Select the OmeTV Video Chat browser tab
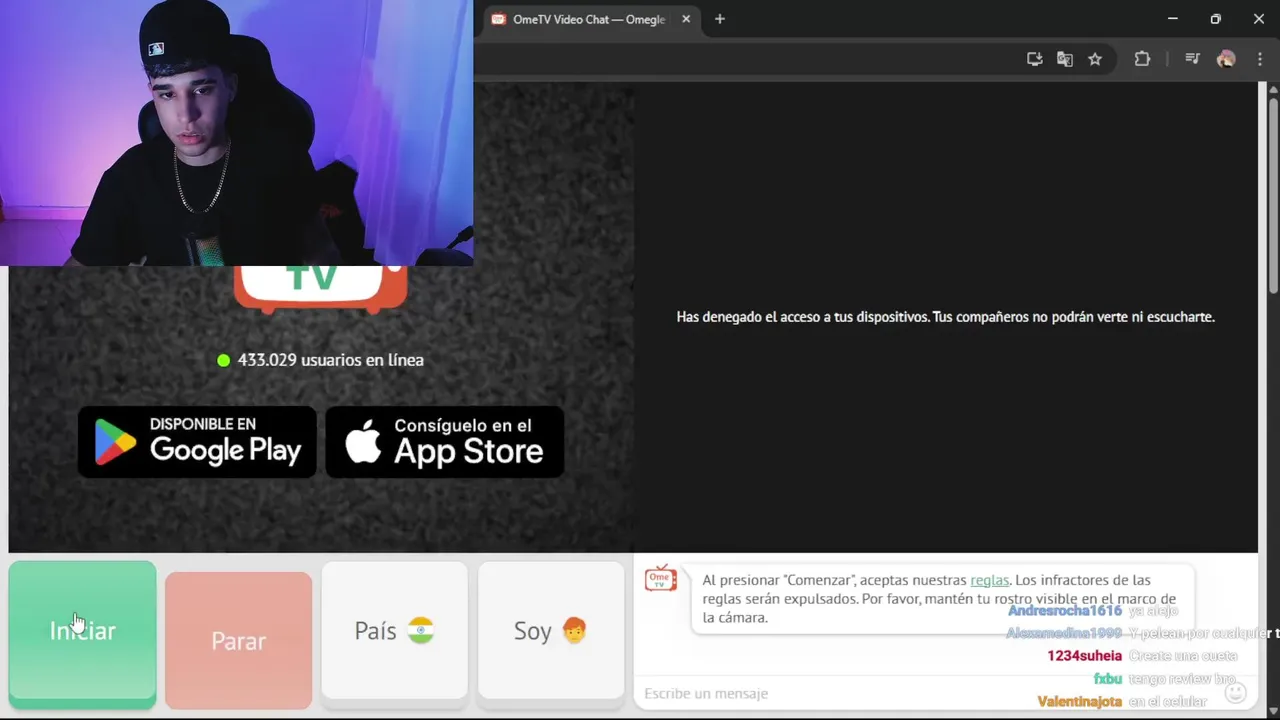This screenshot has width=1280, height=720. tap(590, 19)
